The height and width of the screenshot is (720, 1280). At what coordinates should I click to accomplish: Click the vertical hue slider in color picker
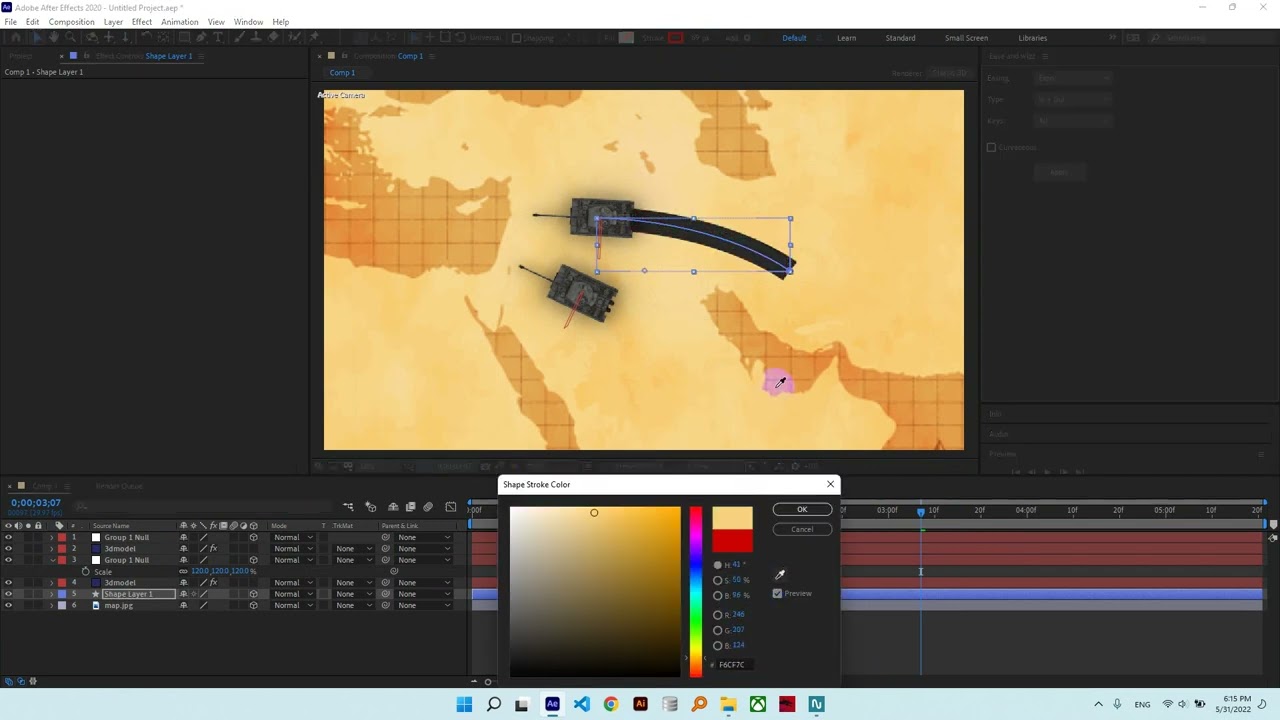pyautogui.click(x=695, y=592)
